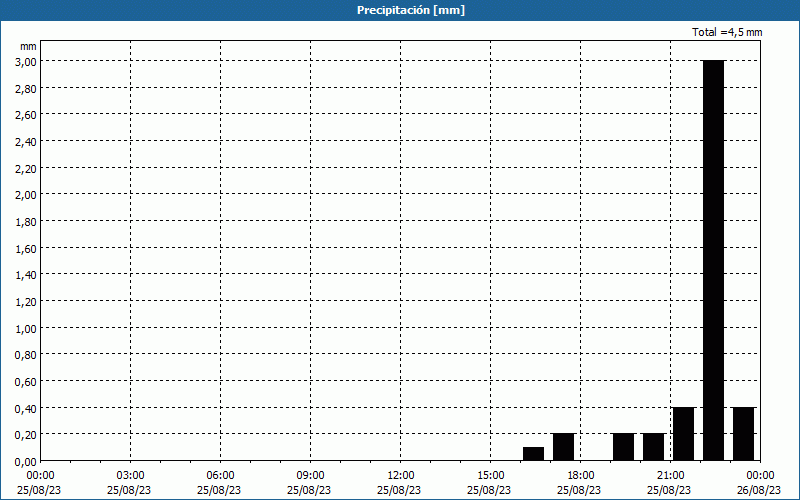This screenshot has height=500, width=800.
Task: Click the 1,00 y-axis label
Action: click(26, 329)
